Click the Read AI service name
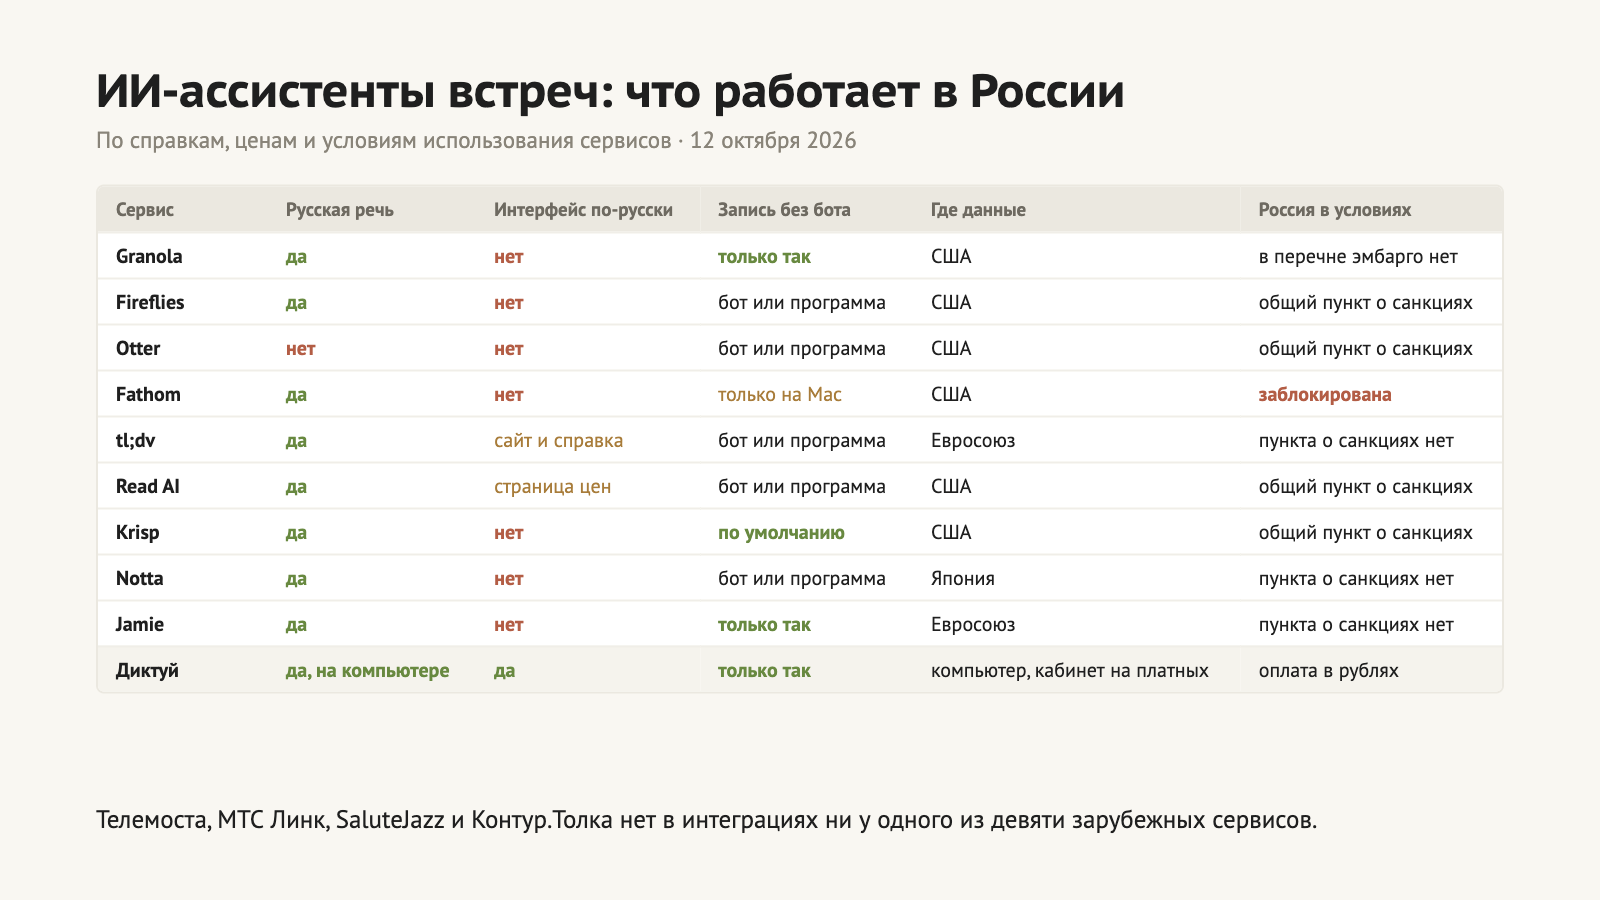 (148, 486)
